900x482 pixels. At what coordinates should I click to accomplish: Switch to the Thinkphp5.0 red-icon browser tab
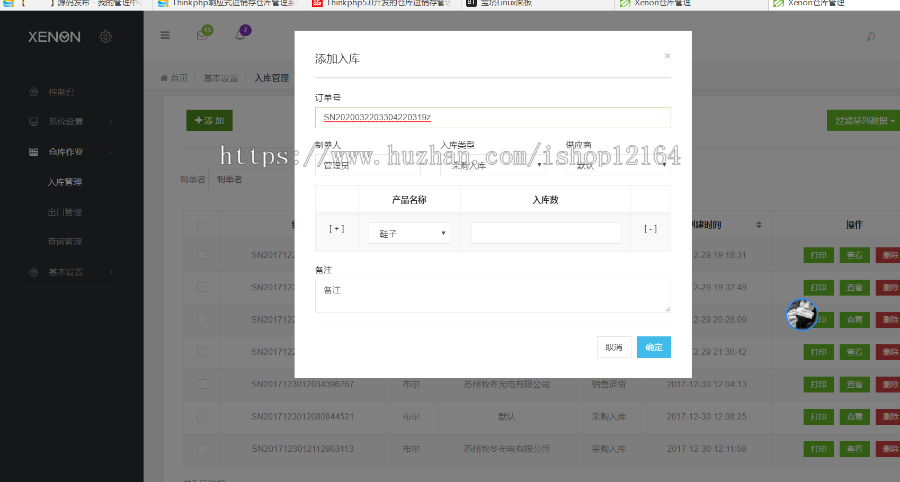coord(383,3)
